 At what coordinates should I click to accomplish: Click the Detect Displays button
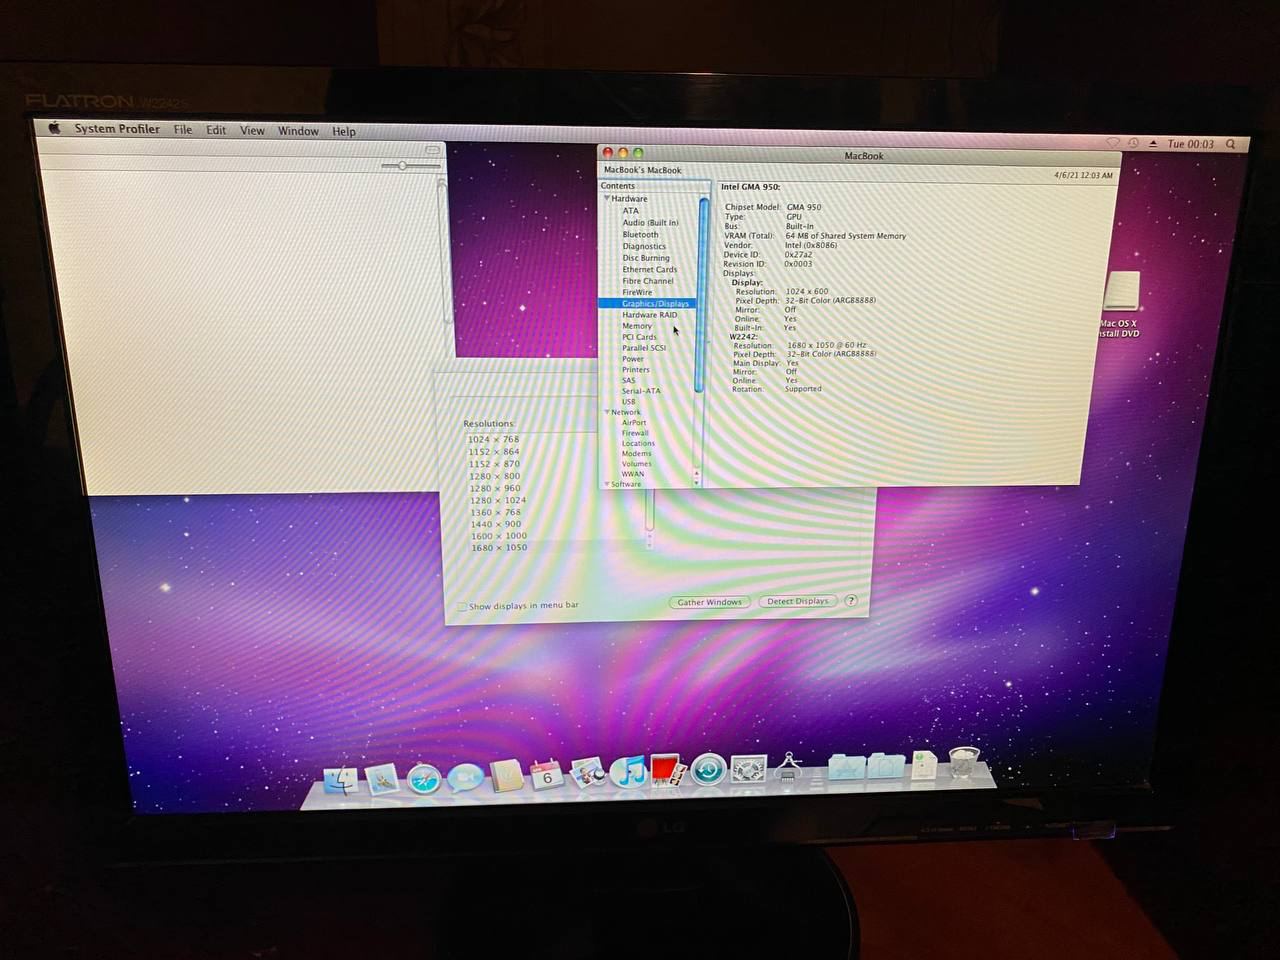[798, 601]
